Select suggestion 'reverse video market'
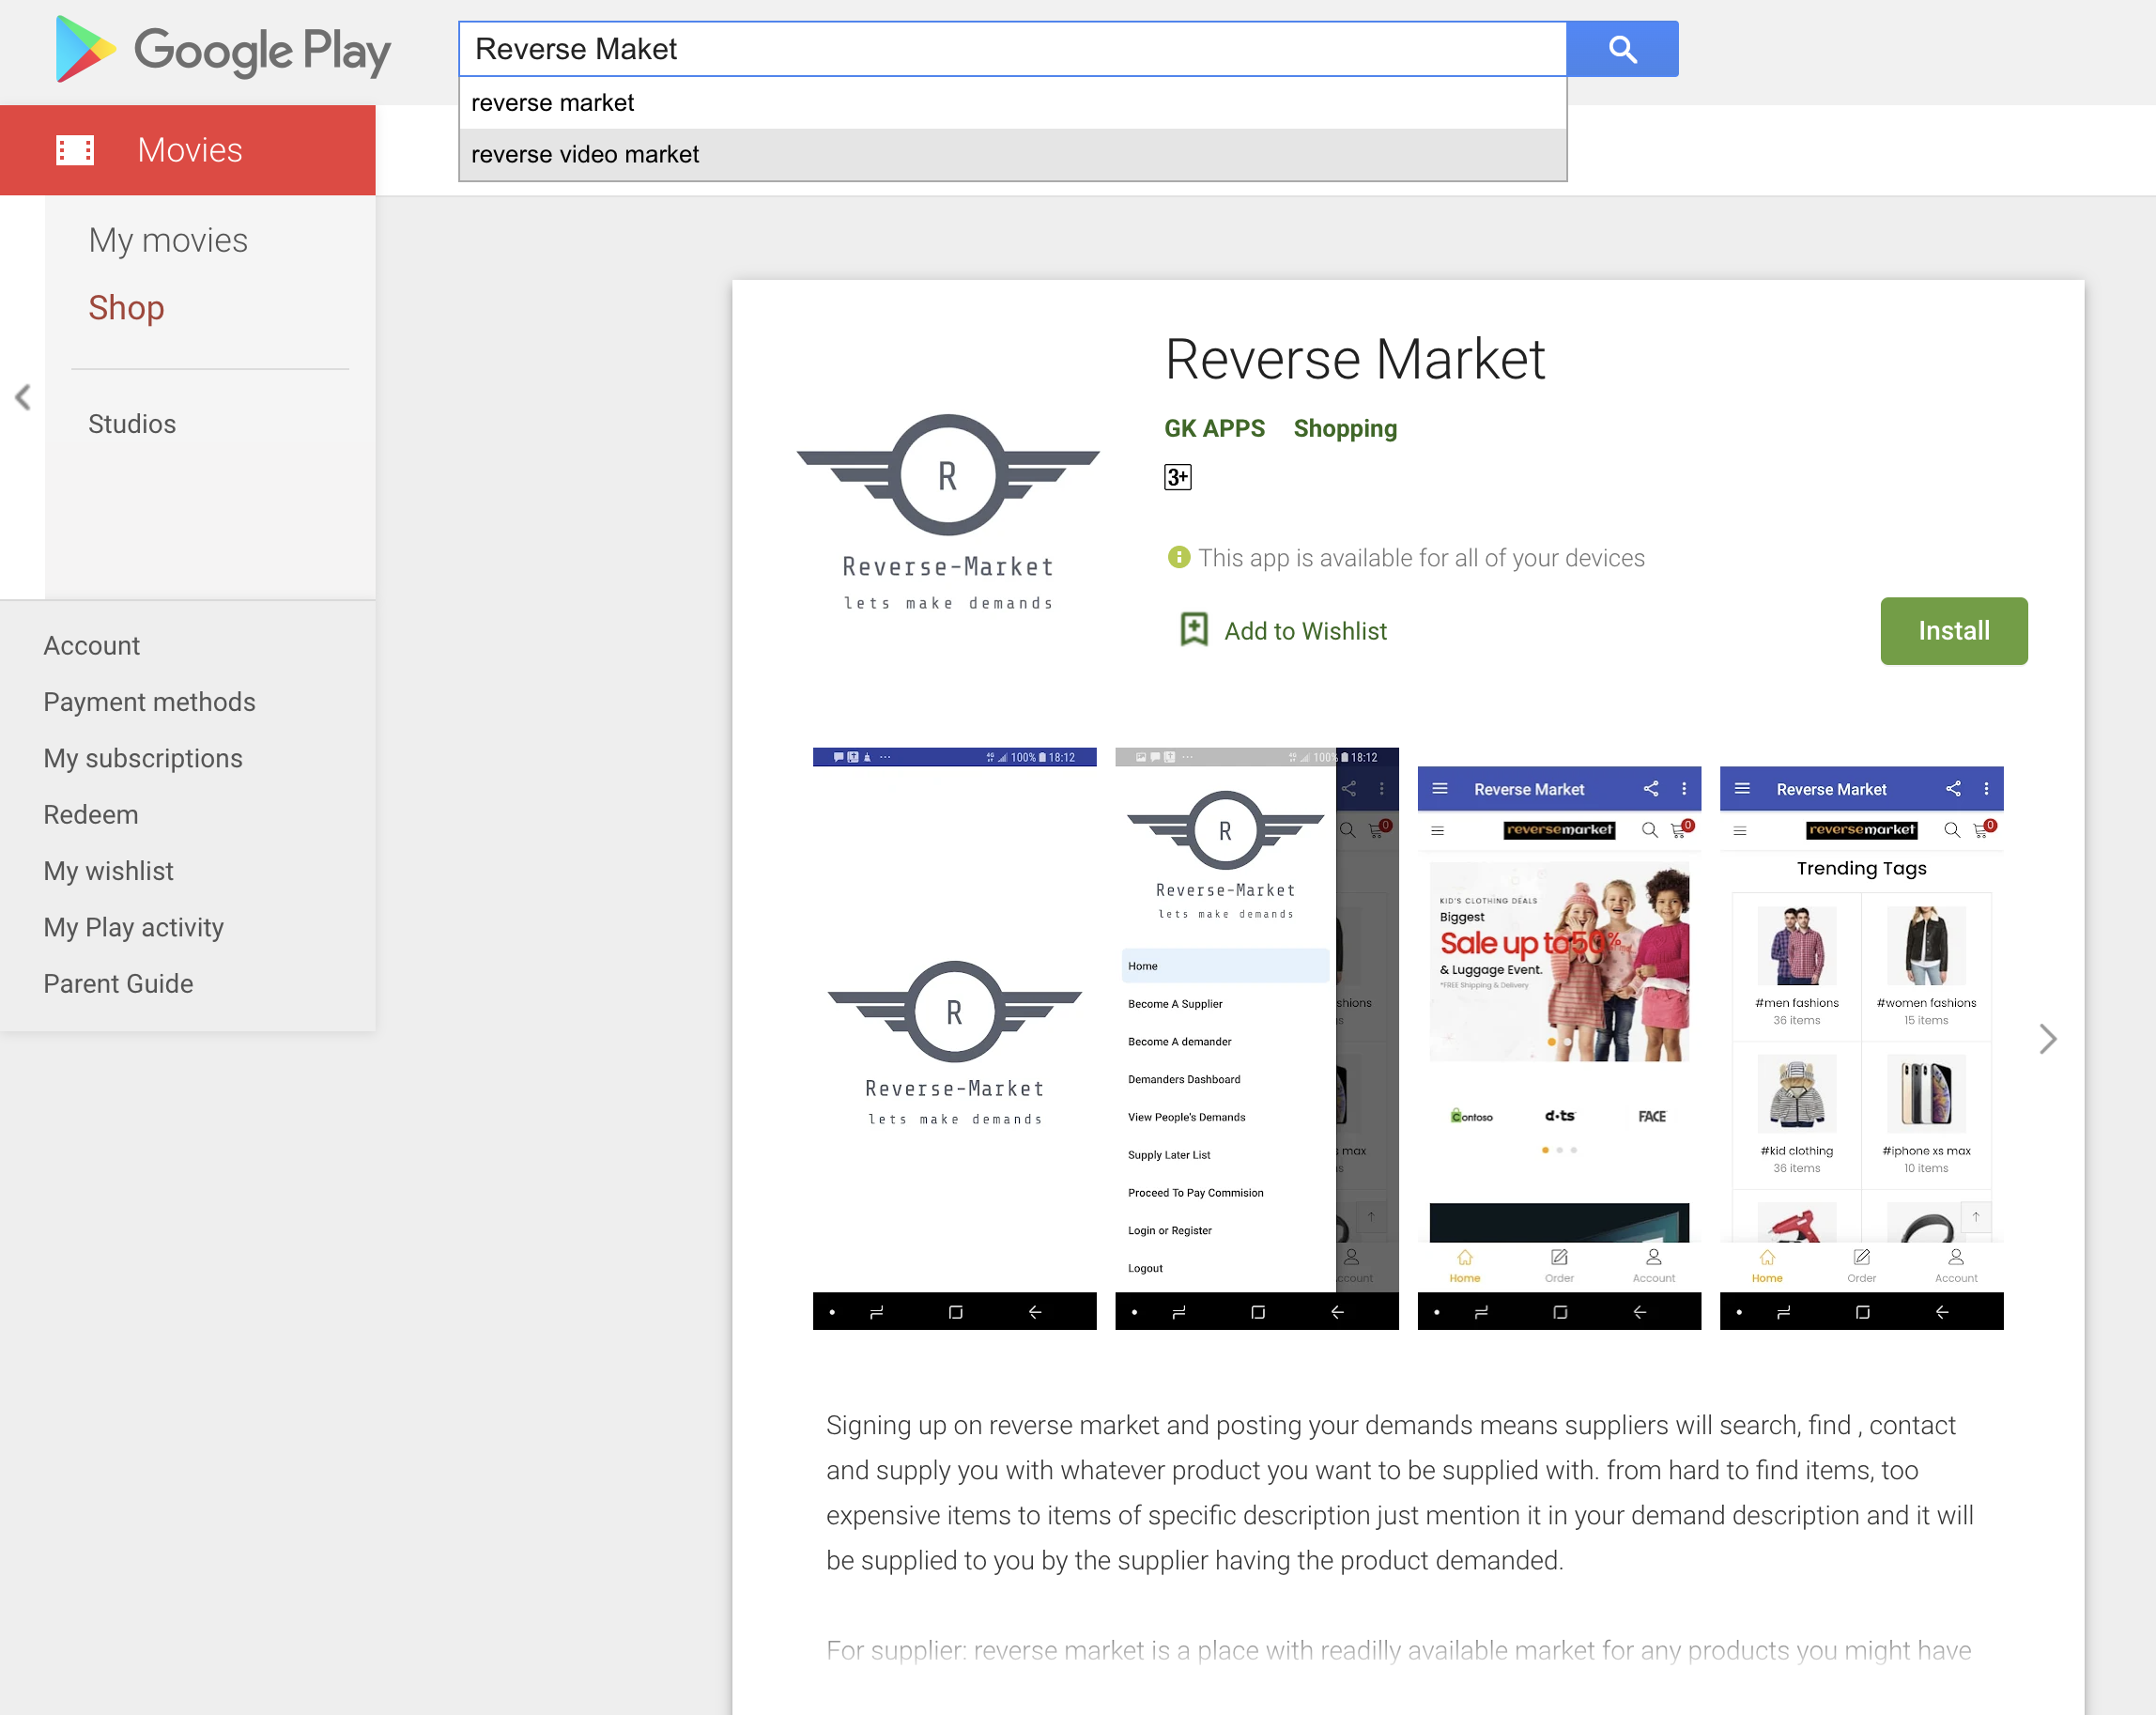 [x=1012, y=155]
